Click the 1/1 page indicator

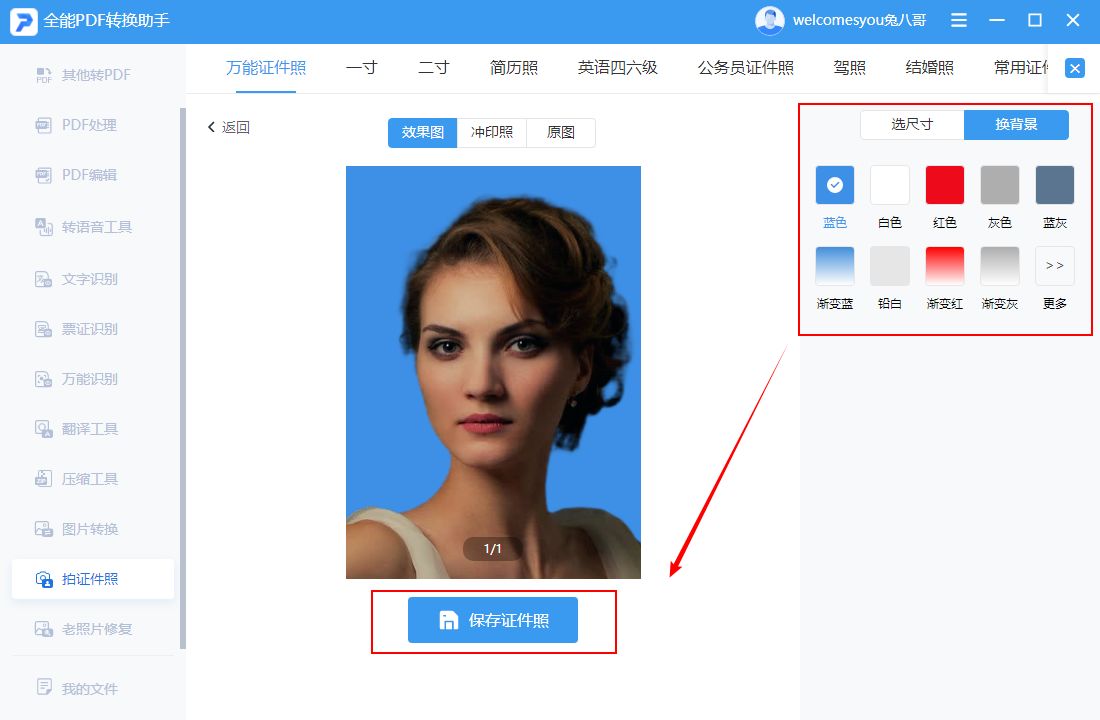pos(492,549)
